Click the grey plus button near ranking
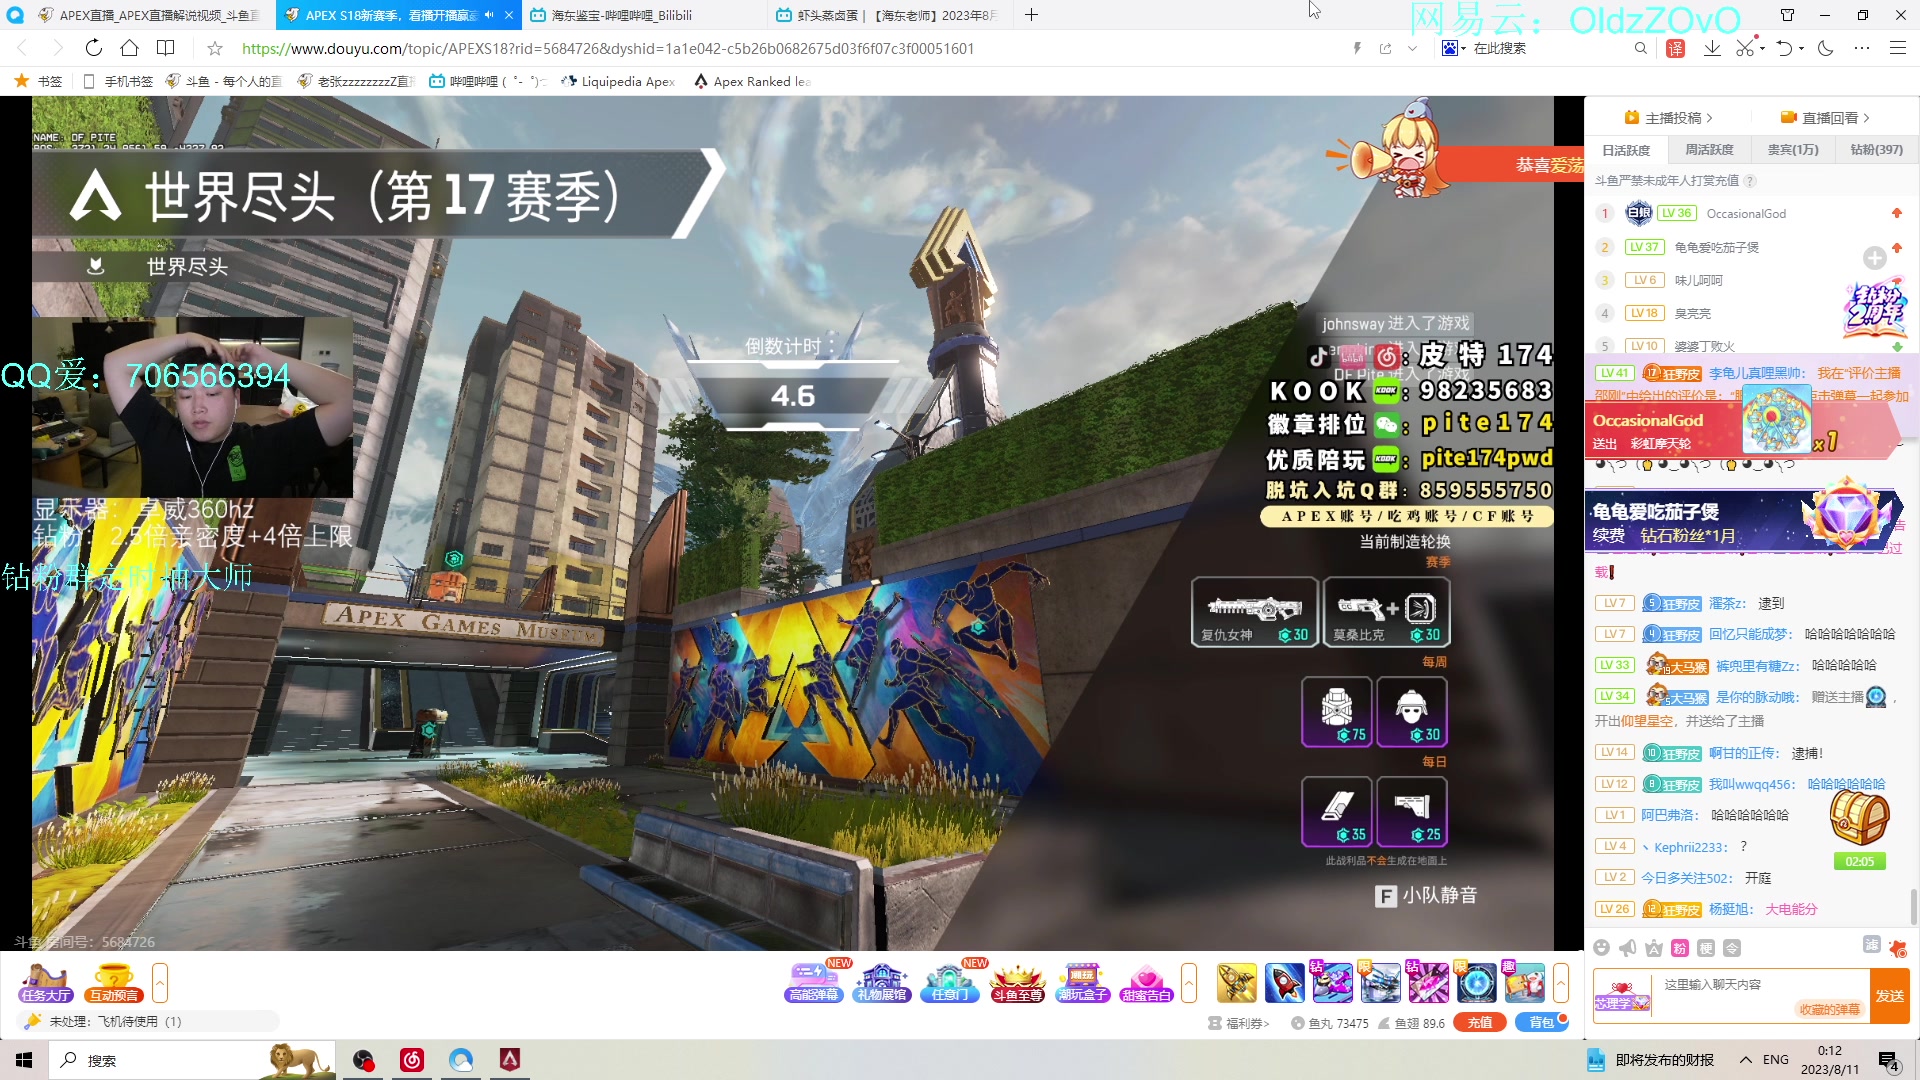Viewport: 1920px width, 1080px height. pos(1874,258)
